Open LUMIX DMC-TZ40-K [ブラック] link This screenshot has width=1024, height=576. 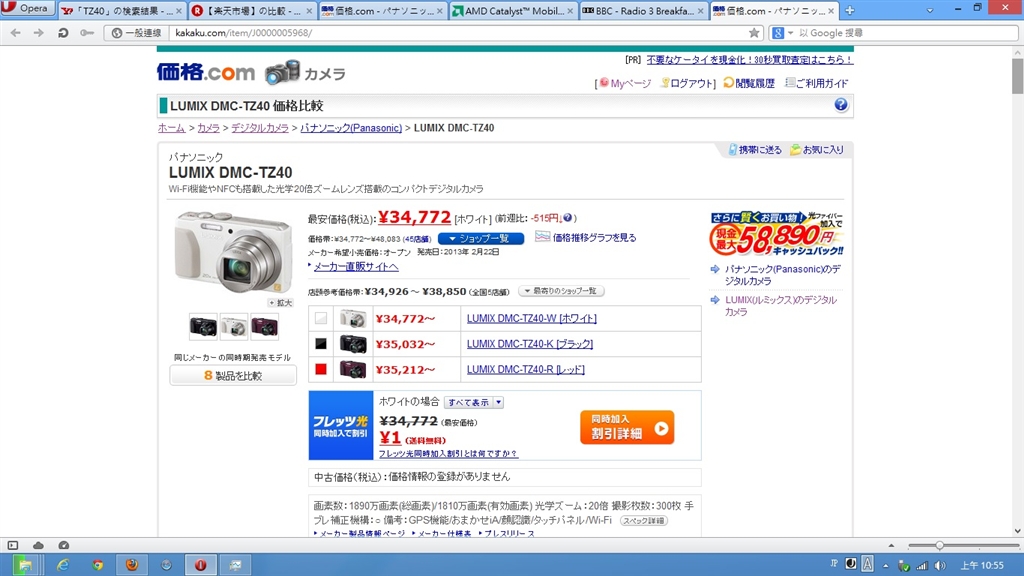tap(530, 344)
